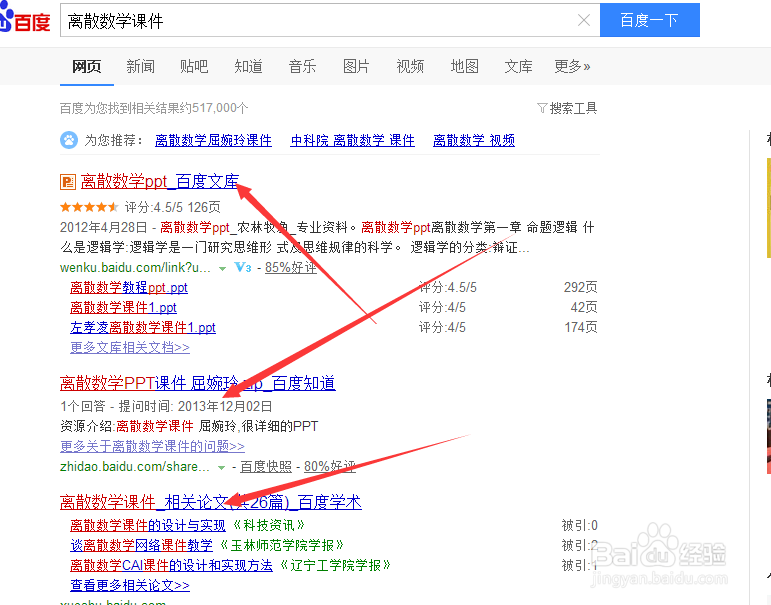The height and width of the screenshot is (605, 771).
Task: Clear the search box with X icon
Action: pyautogui.click(x=584, y=20)
